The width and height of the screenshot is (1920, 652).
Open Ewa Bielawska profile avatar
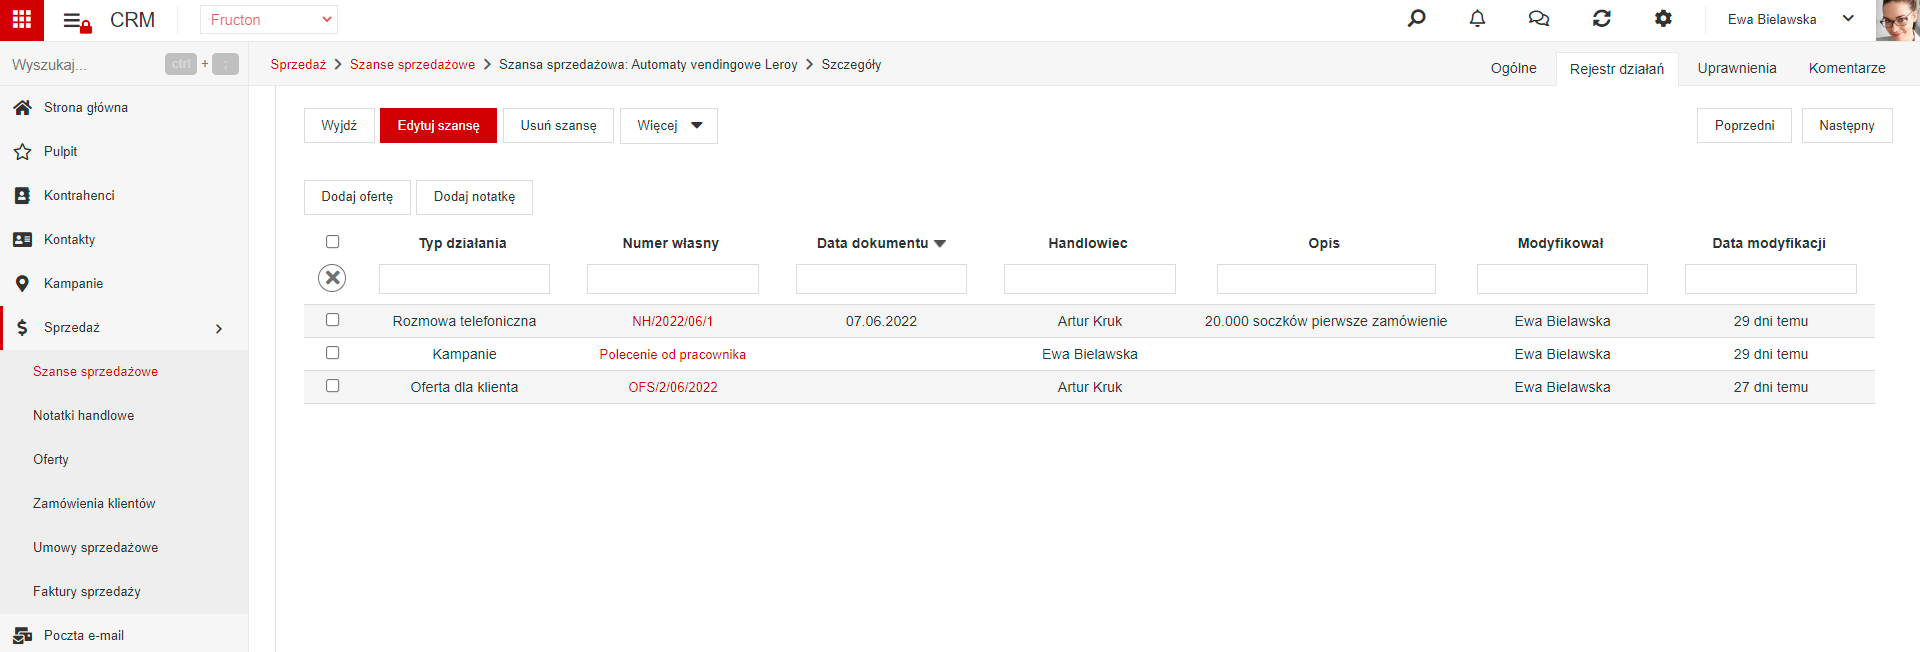[x=1897, y=20]
